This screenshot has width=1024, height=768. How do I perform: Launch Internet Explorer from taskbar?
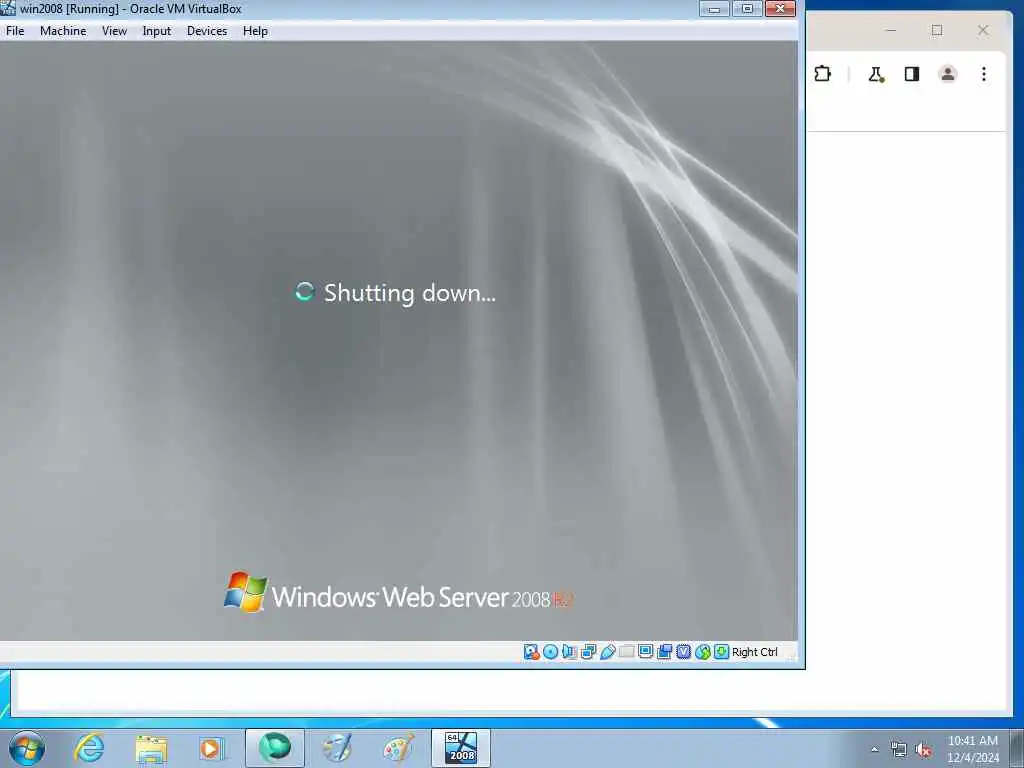[89, 748]
